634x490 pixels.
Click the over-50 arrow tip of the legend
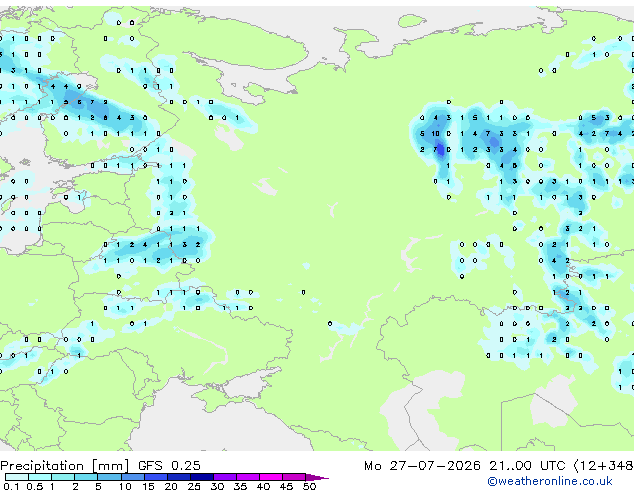(317, 477)
